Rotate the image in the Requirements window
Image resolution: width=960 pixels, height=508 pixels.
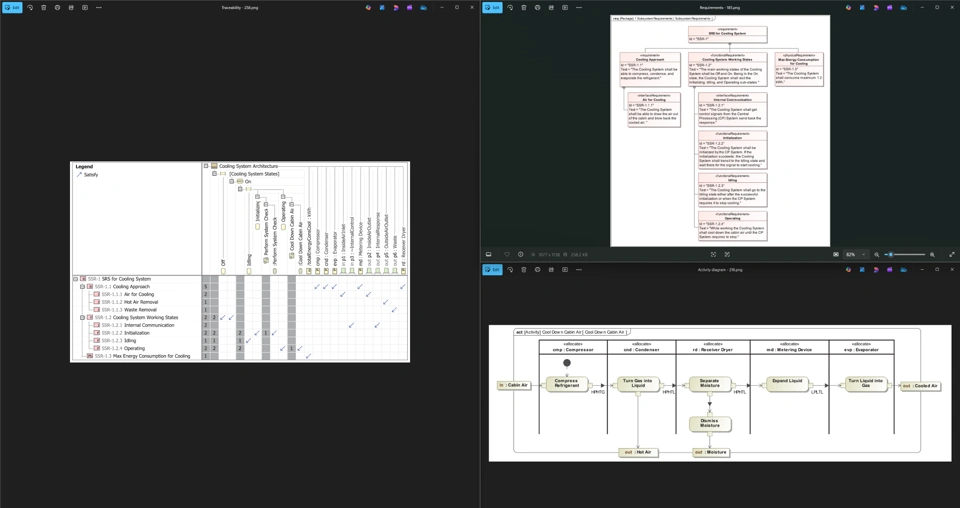(510, 7)
